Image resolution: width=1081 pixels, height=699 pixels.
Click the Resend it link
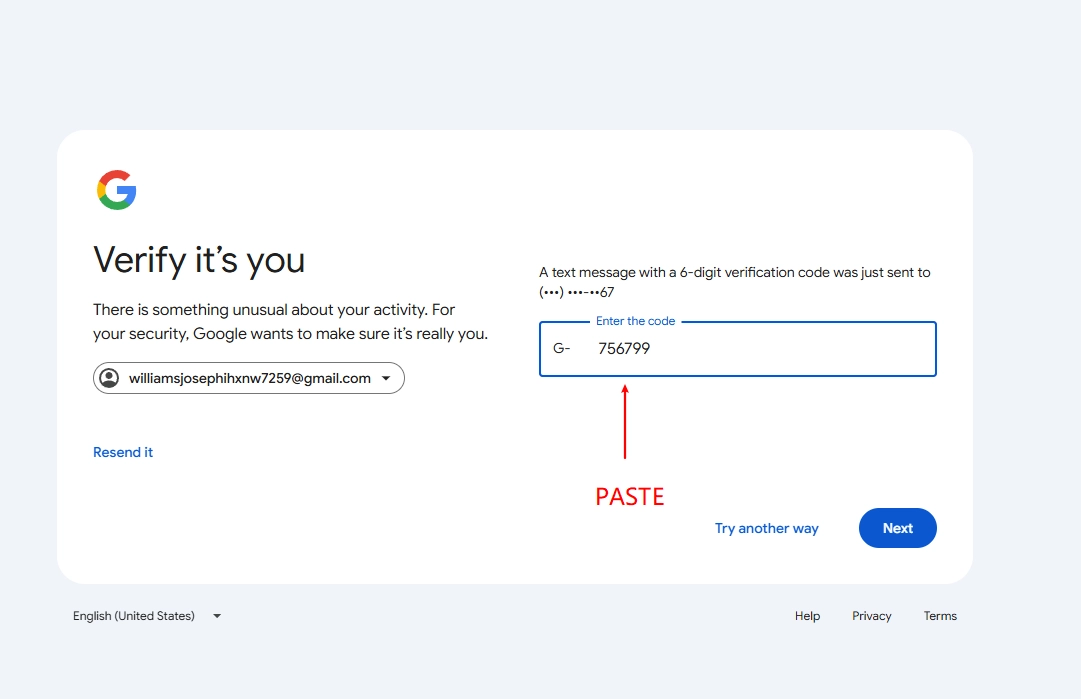[x=123, y=452]
